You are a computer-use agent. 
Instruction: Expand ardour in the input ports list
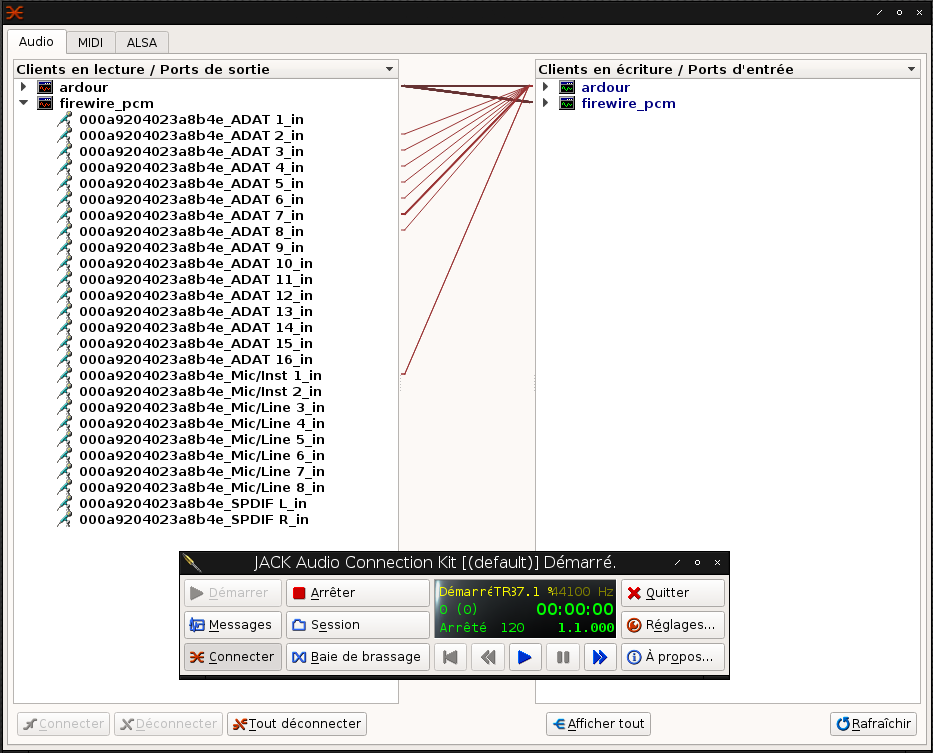click(546, 87)
